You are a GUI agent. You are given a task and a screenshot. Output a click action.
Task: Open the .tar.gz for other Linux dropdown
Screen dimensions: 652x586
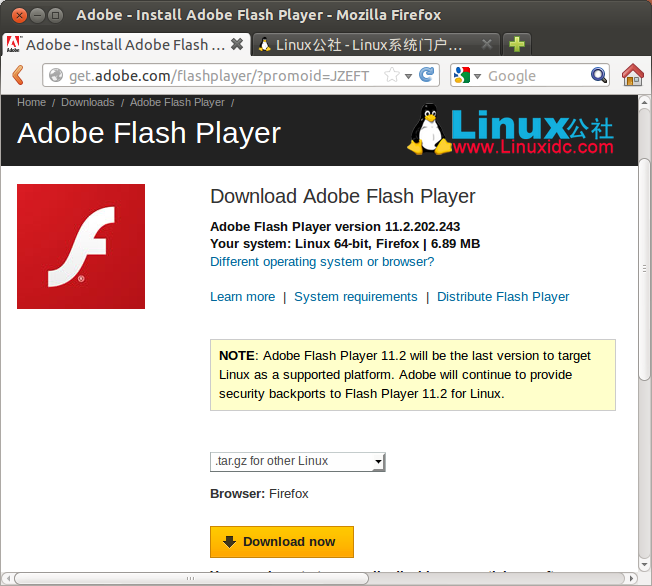point(298,462)
